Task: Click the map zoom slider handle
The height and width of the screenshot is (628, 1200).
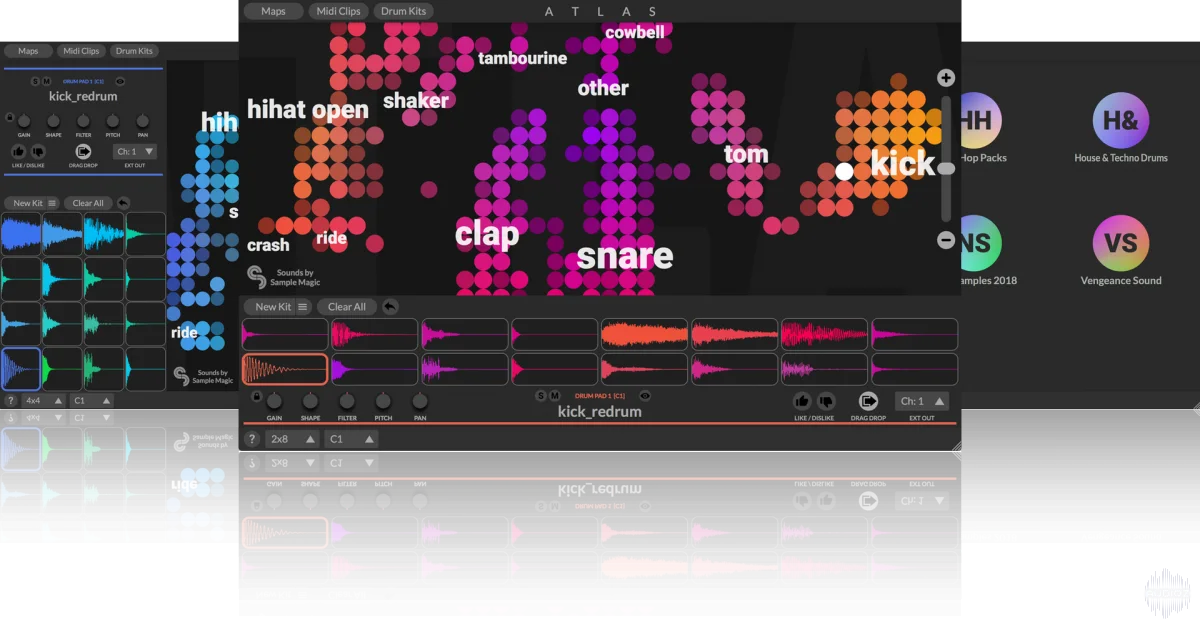Action: tap(946, 168)
